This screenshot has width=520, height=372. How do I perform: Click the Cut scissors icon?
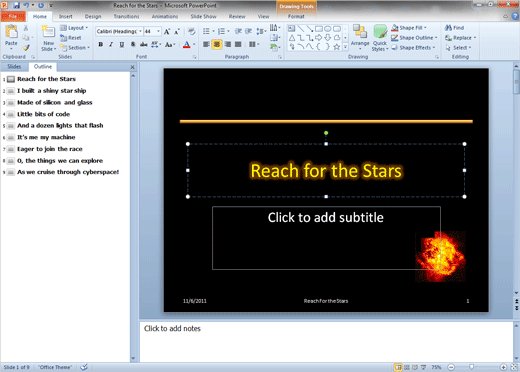pyautogui.click(x=26, y=28)
